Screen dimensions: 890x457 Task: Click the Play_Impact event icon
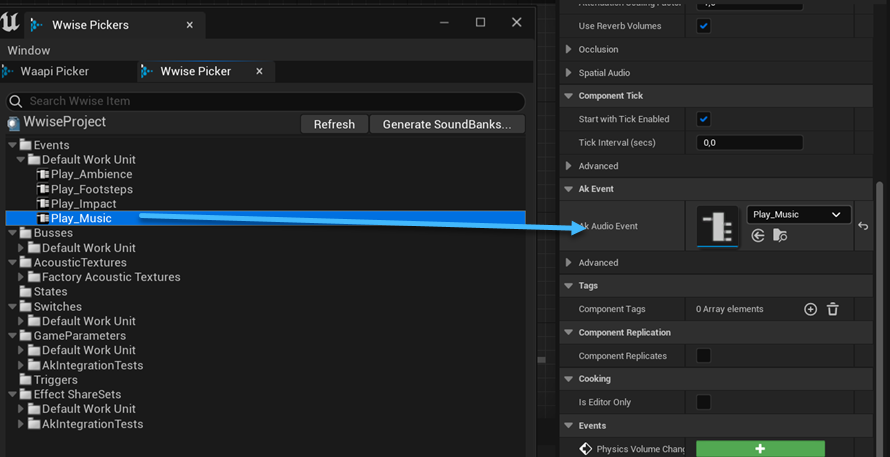click(43, 204)
